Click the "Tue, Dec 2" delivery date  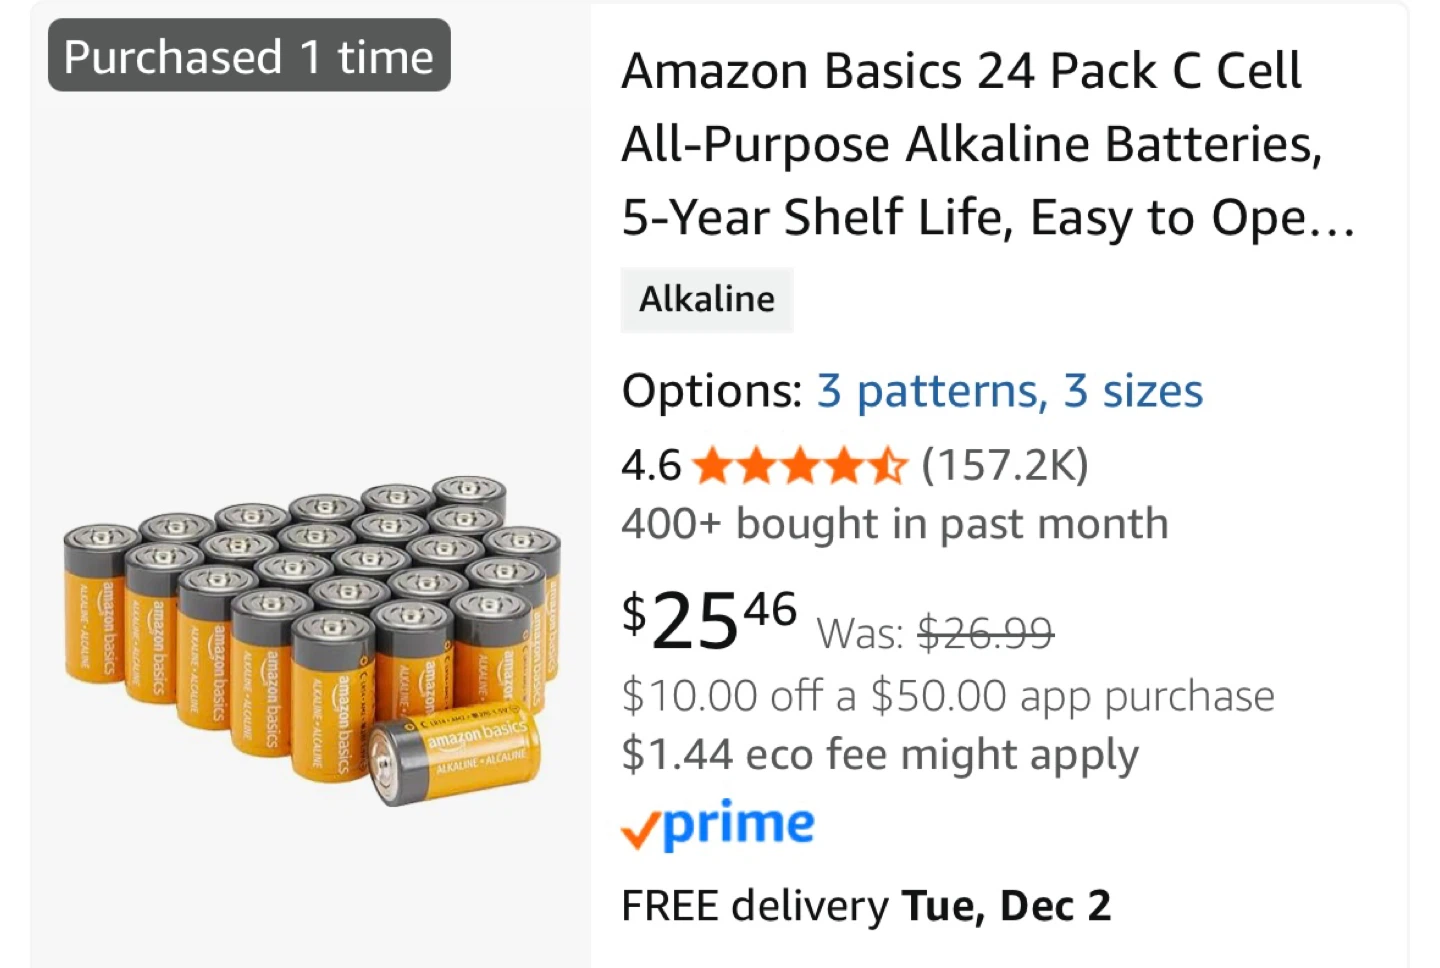click(1006, 906)
